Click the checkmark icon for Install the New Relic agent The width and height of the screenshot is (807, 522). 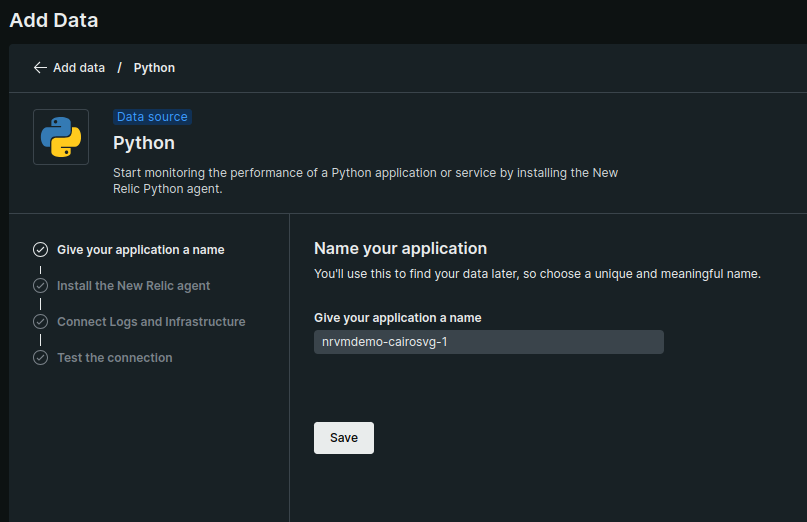click(x=41, y=286)
